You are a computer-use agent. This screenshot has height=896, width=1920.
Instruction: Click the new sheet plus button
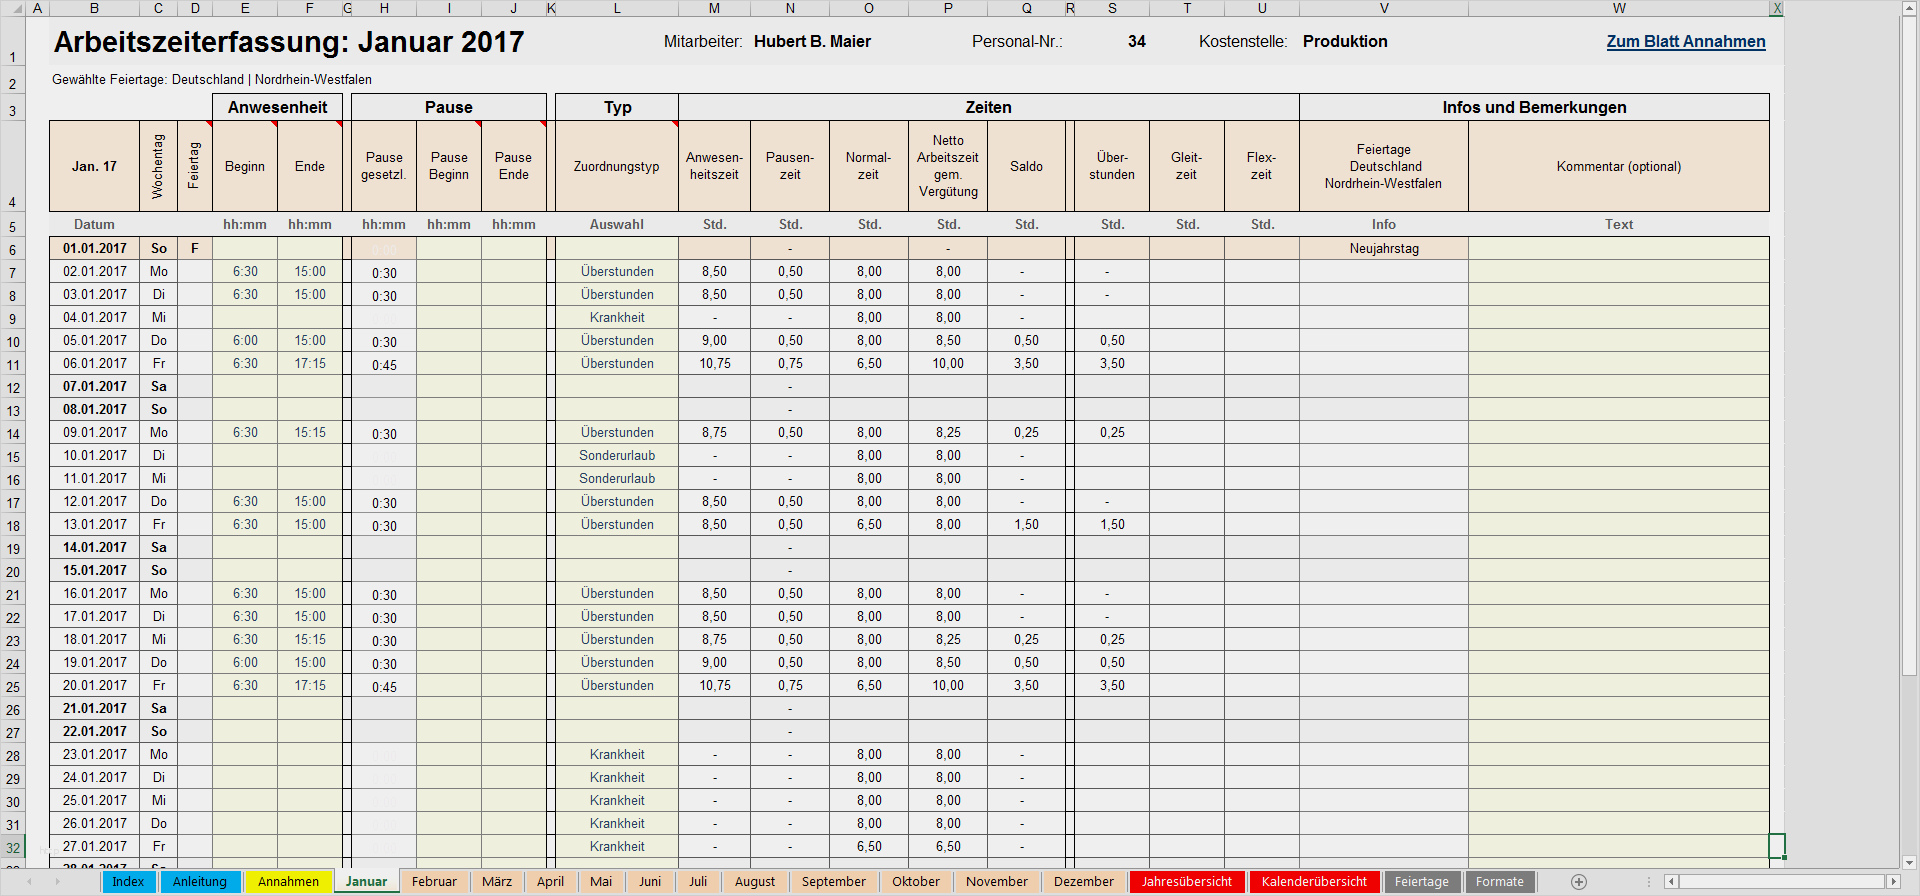pyautogui.click(x=1578, y=882)
